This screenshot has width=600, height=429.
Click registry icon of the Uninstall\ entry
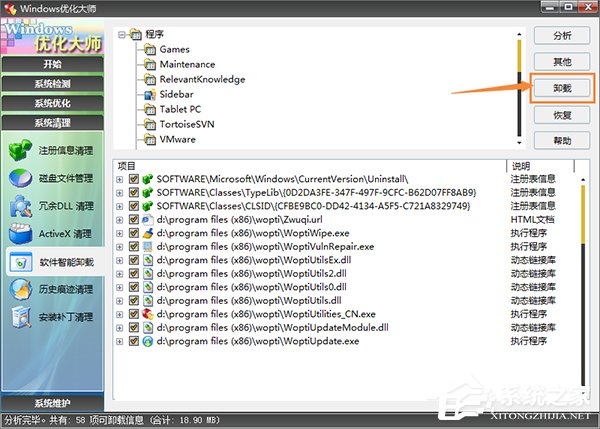(147, 179)
